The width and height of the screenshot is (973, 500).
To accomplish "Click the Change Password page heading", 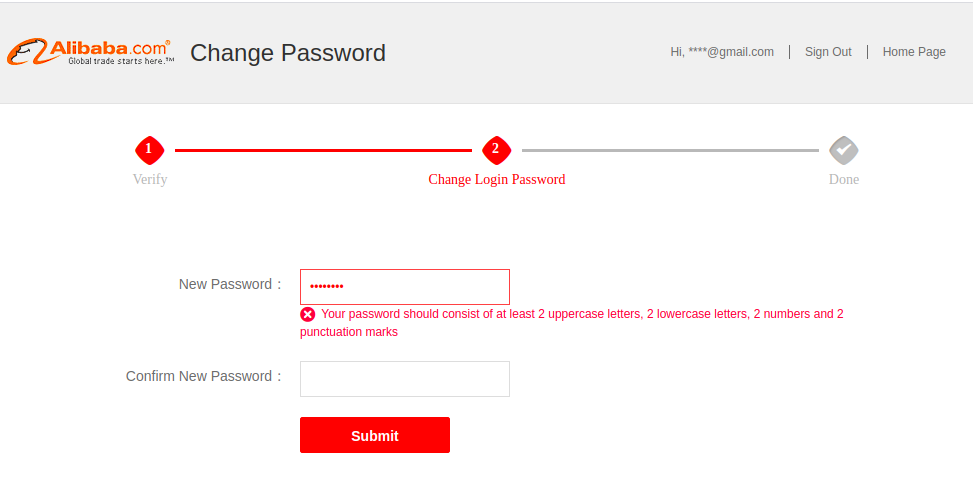I will 288,53.
